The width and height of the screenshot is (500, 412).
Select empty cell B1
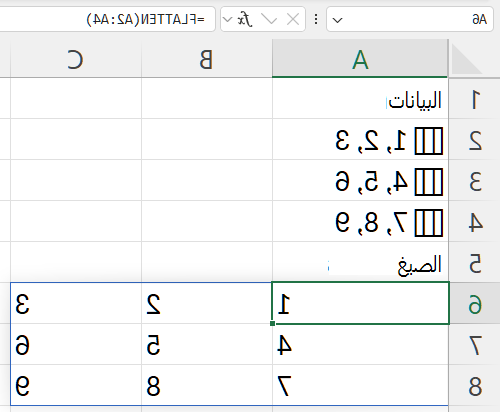(207, 99)
